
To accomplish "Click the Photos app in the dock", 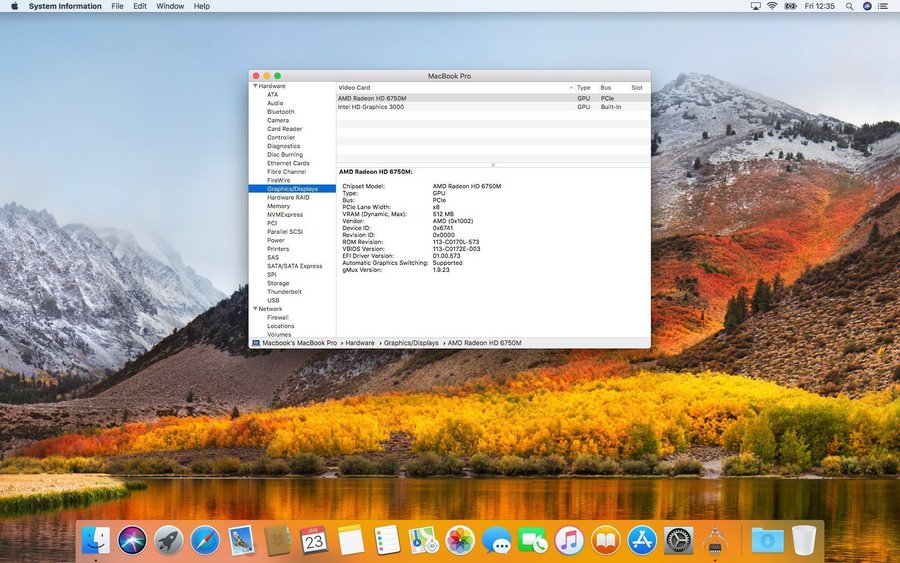I will [460, 541].
